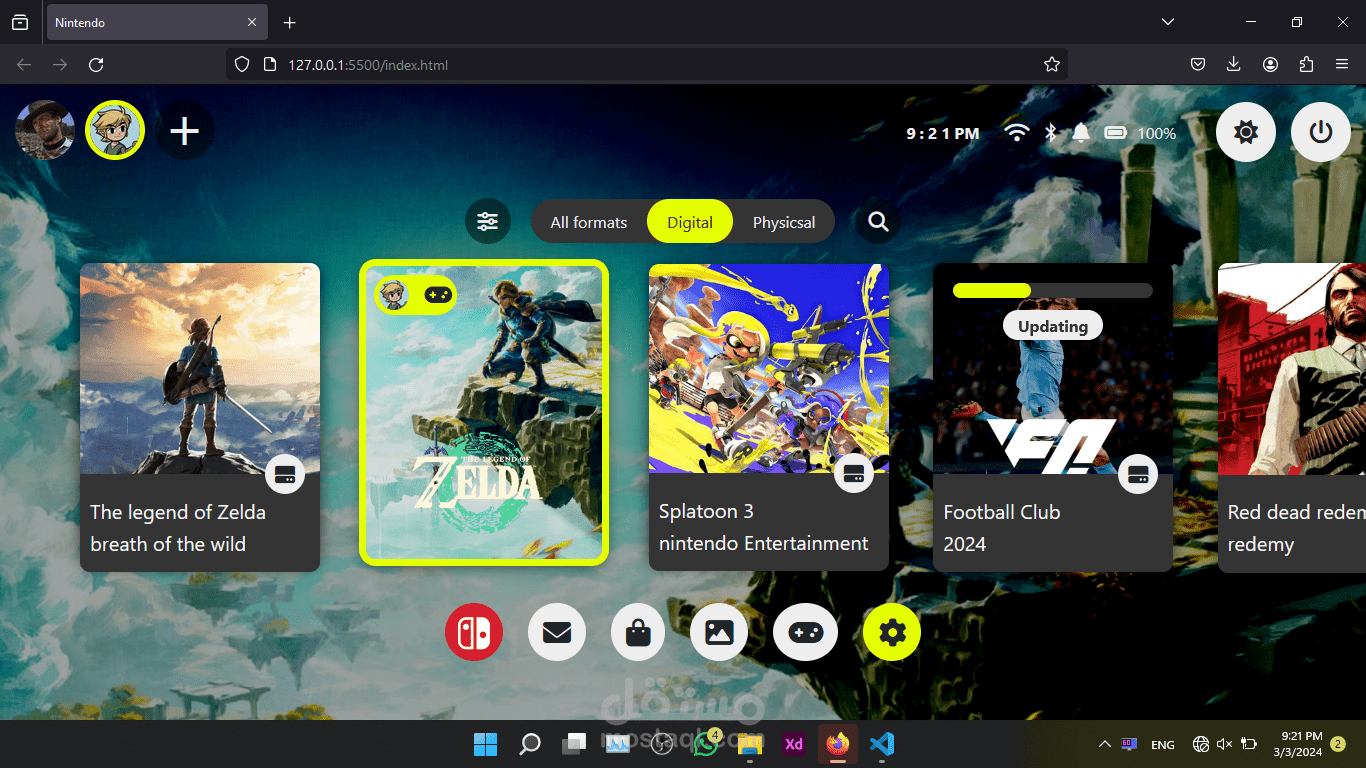Select the Physicsal filter tab
This screenshot has width=1366, height=768.
[x=784, y=222]
